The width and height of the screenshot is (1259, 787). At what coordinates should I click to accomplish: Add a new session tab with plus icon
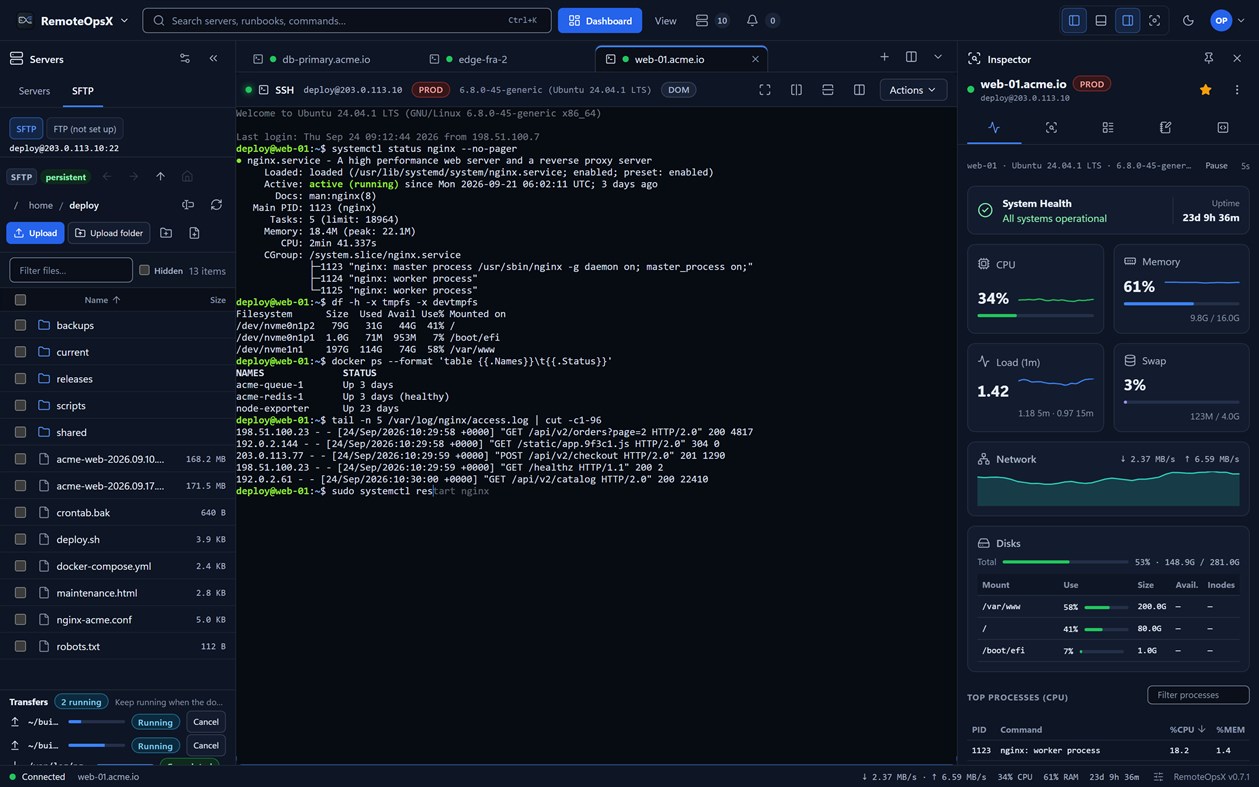884,57
